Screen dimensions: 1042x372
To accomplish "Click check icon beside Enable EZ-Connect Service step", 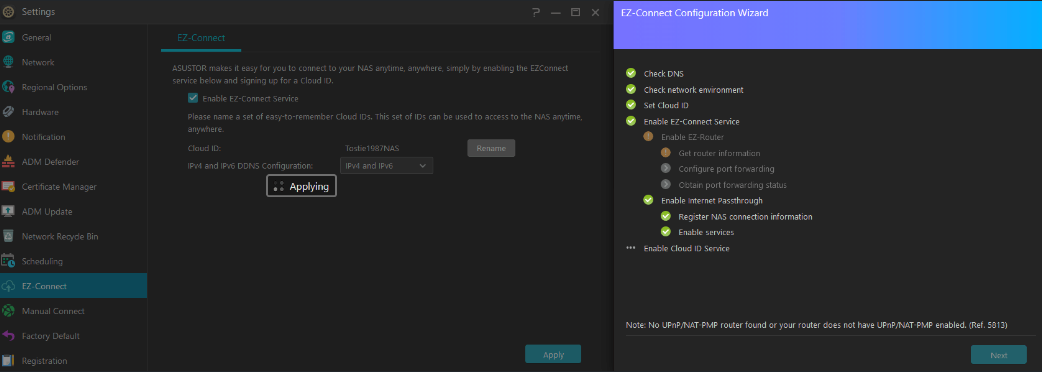I will click(x=631, y=121).
